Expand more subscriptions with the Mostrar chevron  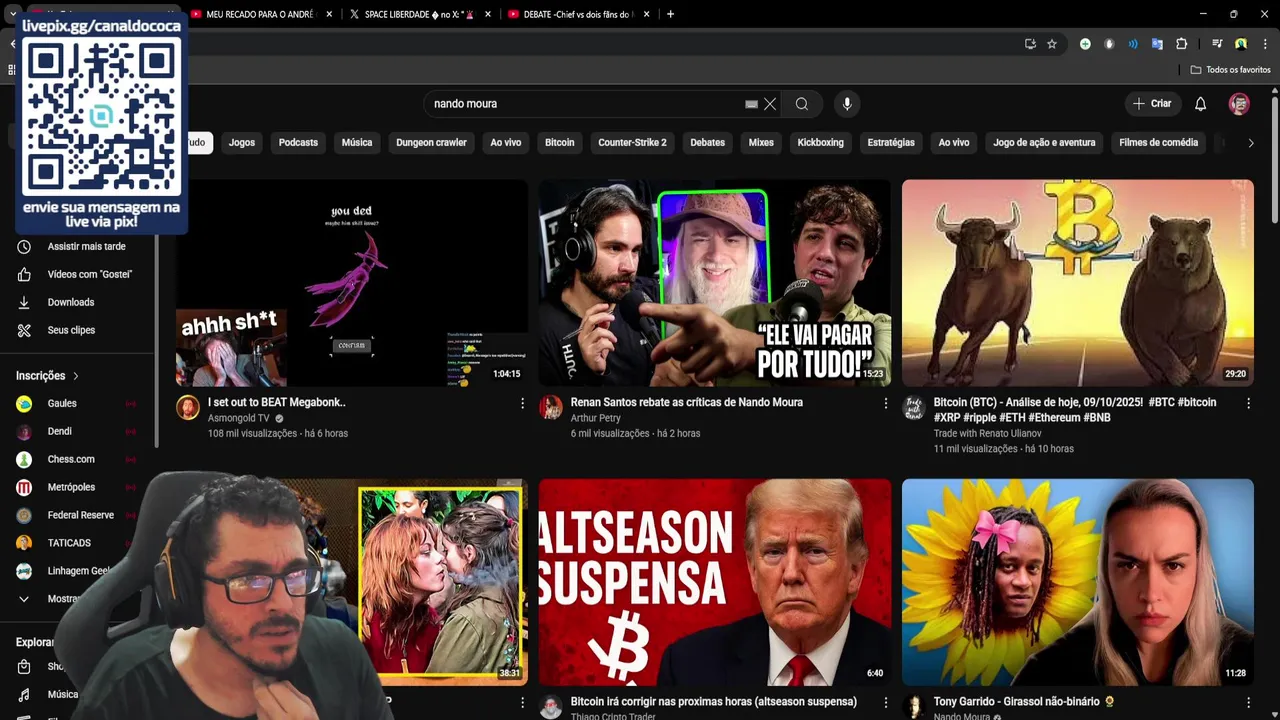coord(24,599)
